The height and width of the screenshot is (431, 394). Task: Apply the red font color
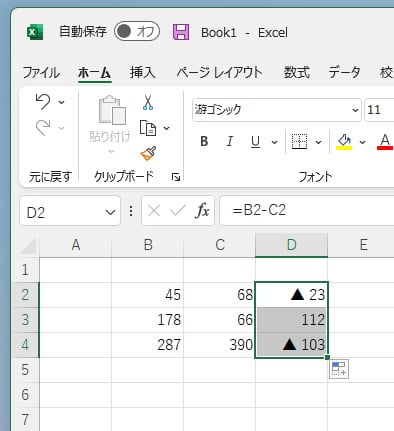coord(385,142)
